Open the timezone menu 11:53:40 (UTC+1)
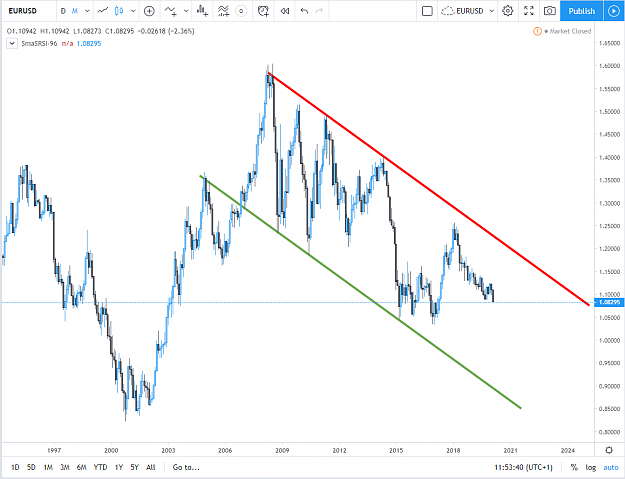This screenshot has width=625, height=479. coord(523,467)
